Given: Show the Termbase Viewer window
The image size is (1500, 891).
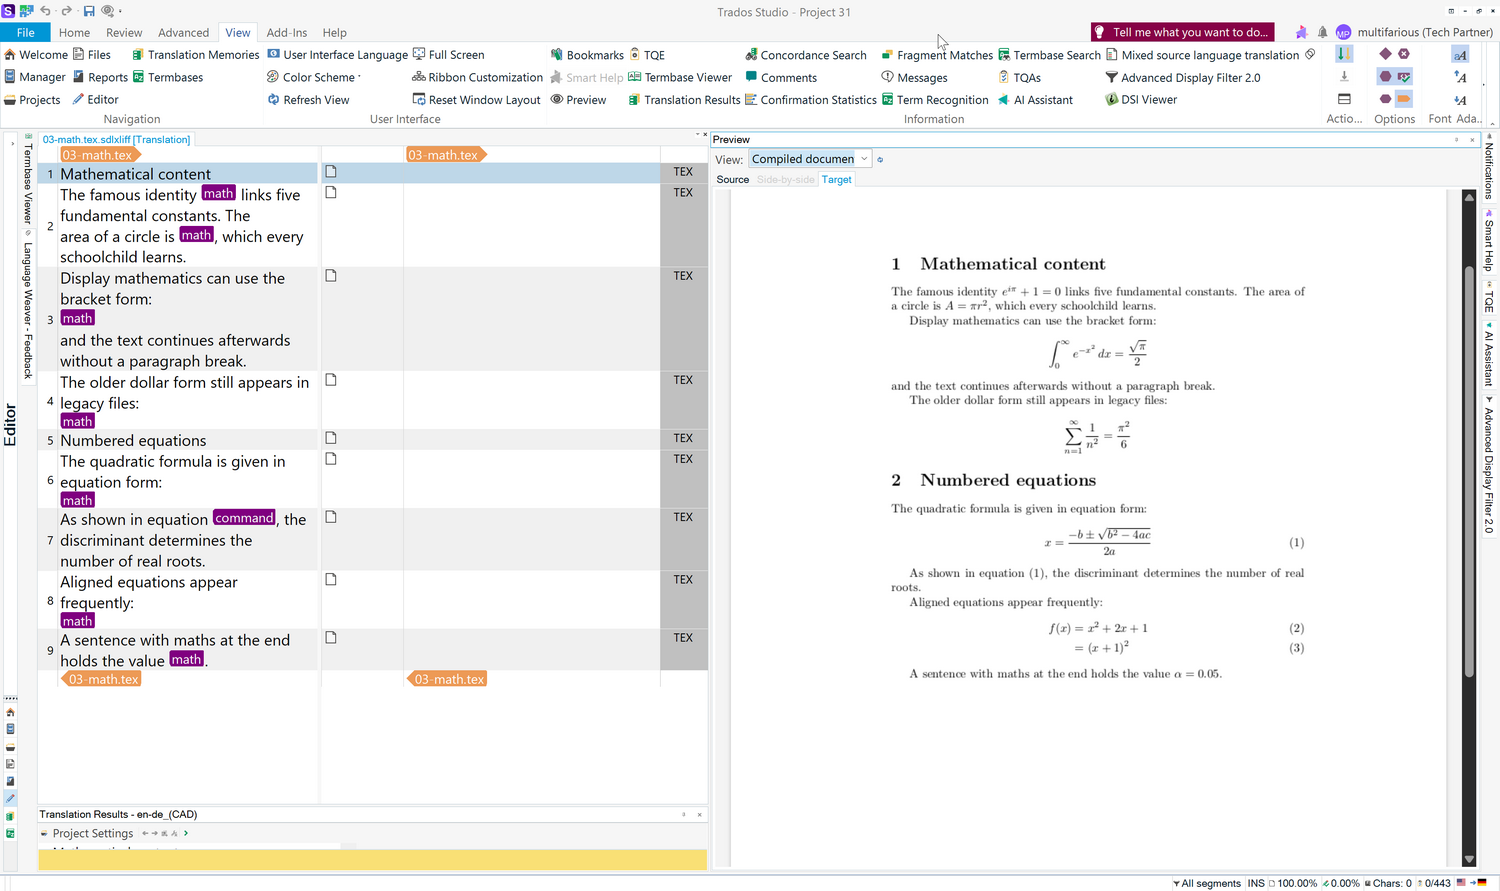Looking at the screenshot, I should click(x=680, y=77).
